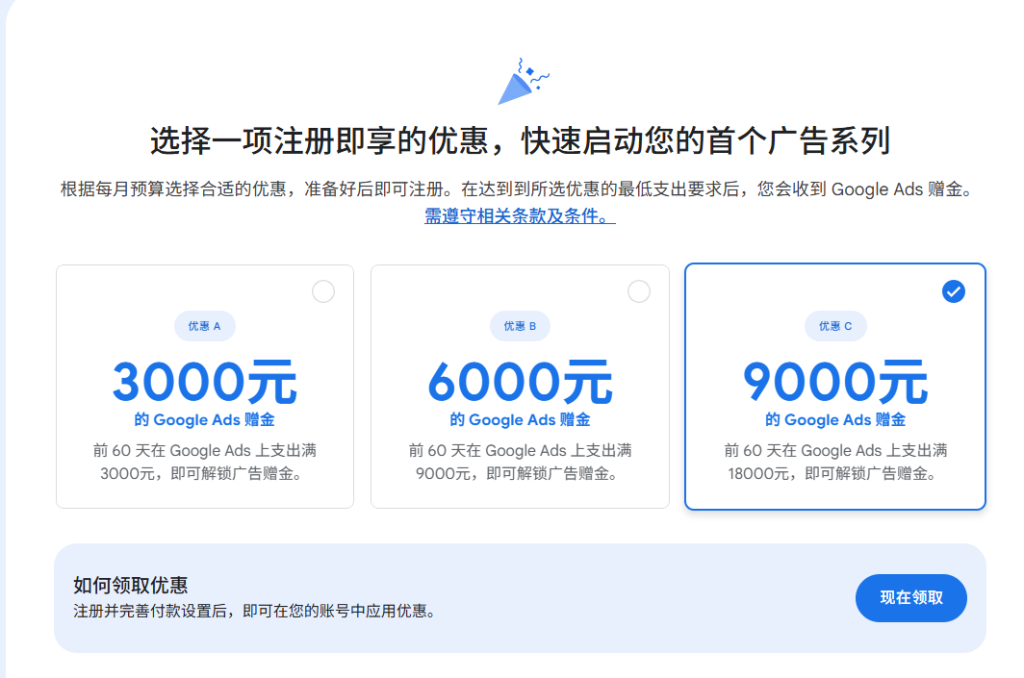Click the party popper celebration icon
The image size is (1024, 678).
pos(521,80)
